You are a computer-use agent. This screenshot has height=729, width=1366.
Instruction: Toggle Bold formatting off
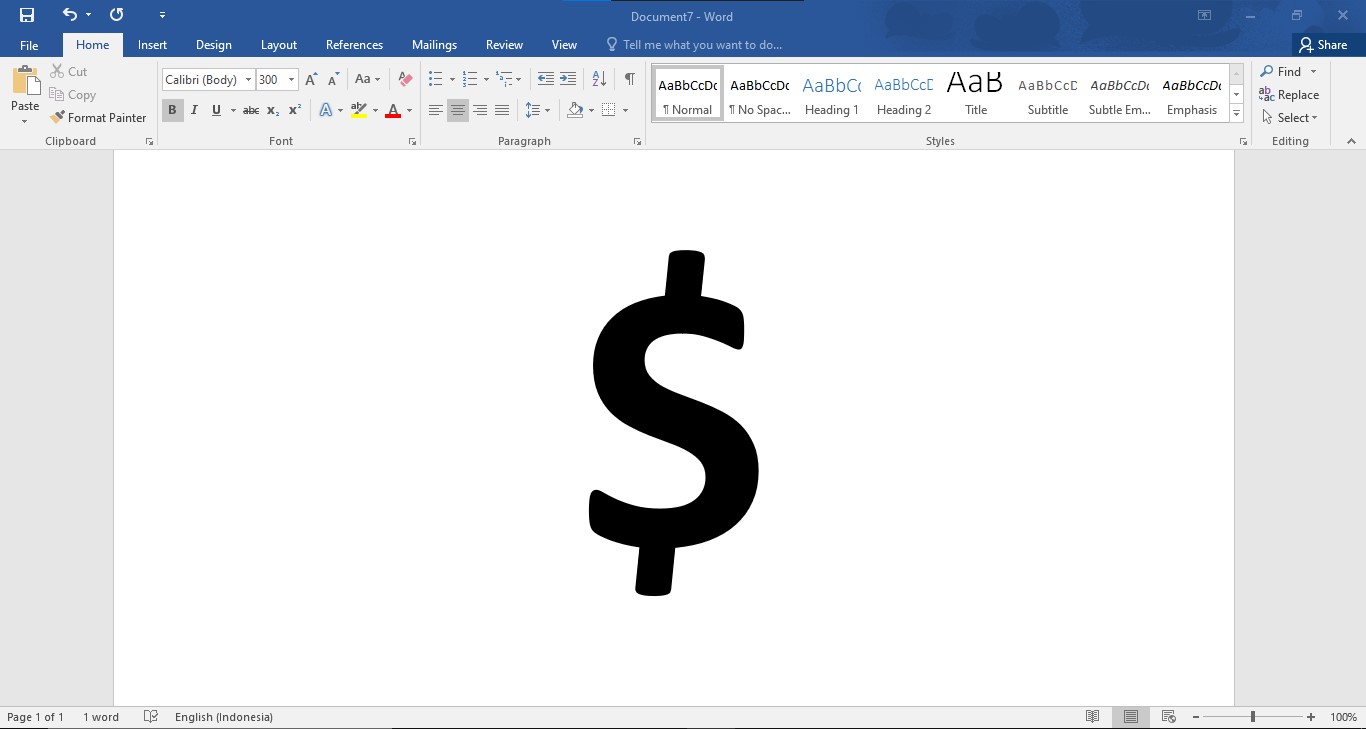click(x=172, y=110)
